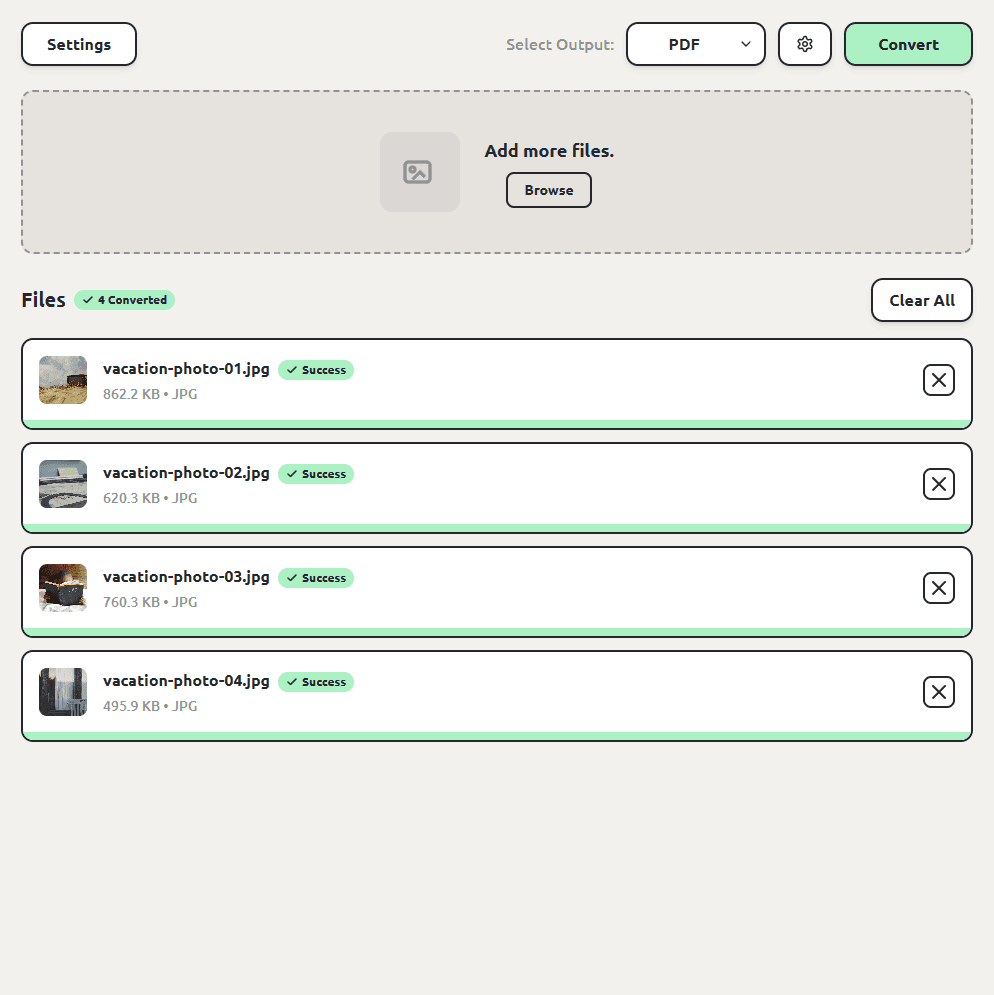Click the Files section heading
This screenshot has width=994, height=995.
43,300
